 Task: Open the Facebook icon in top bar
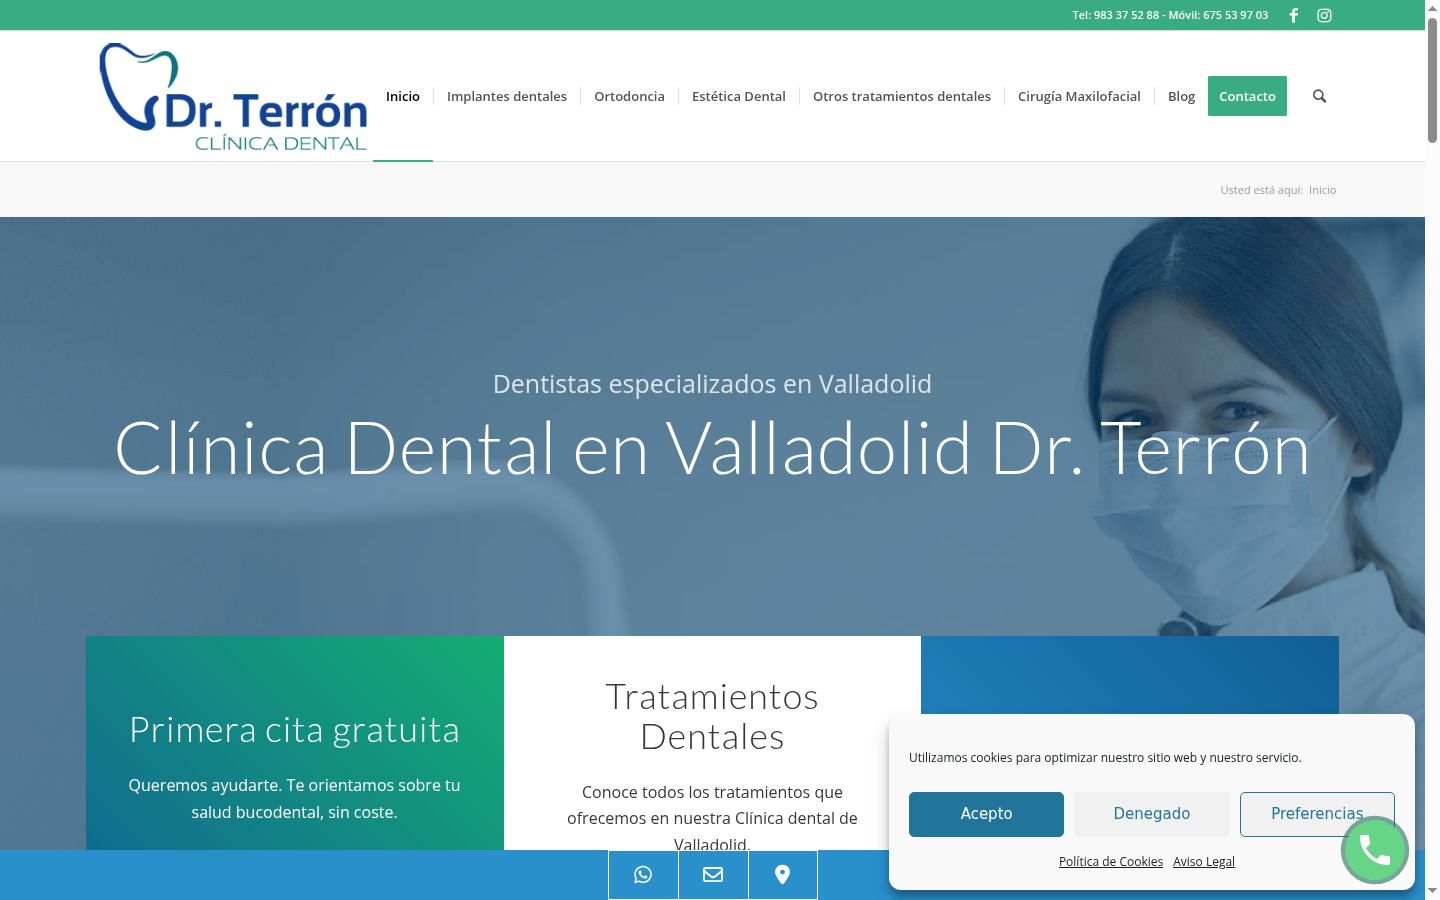click(x=1294, y=15)
